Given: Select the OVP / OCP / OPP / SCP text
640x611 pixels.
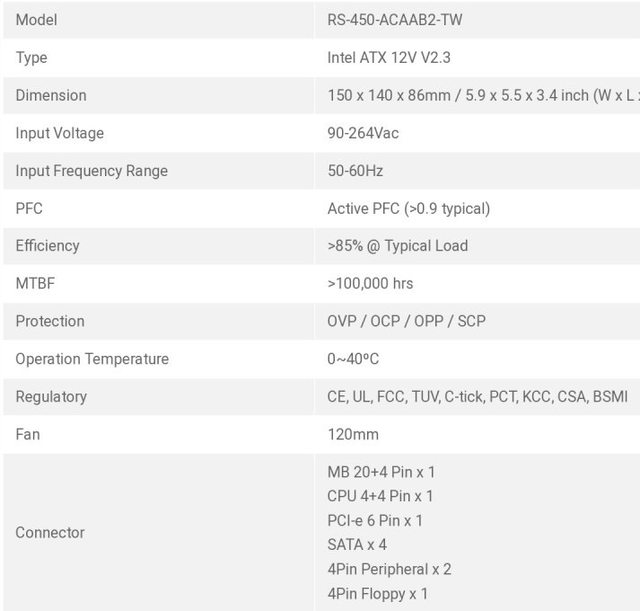Looking at the screenshot, I should 406,322.
